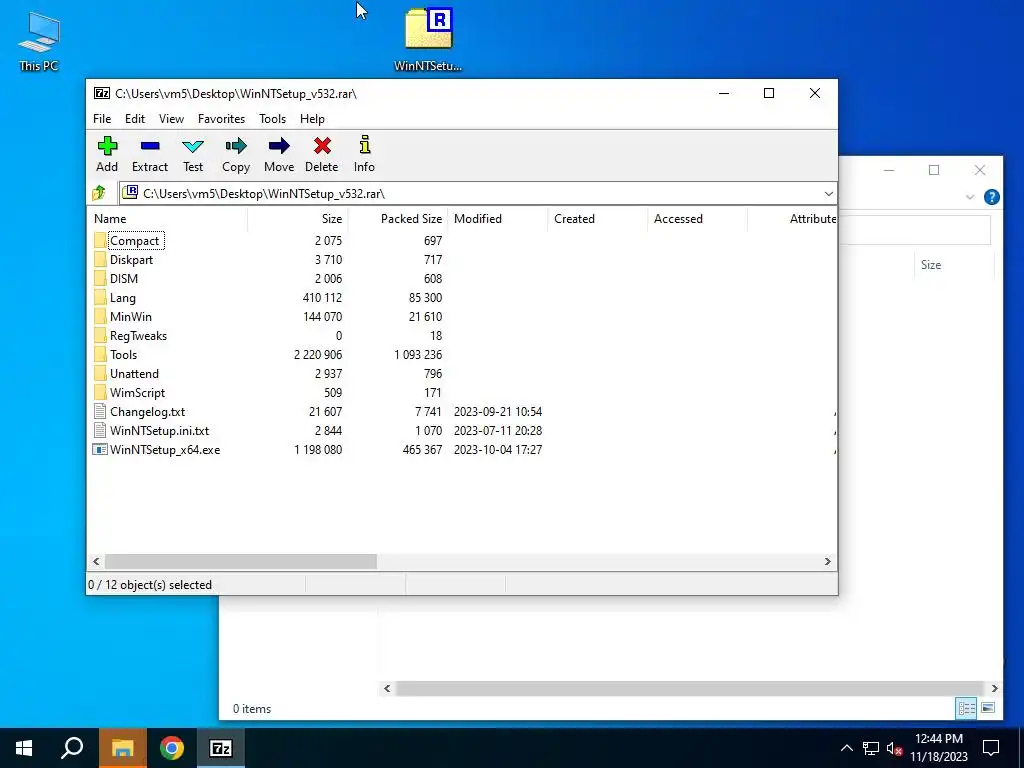This screenshot has height=768, width=1024.
Task: Expand the address bar path dropdown
Action: [x=828, y=193]
